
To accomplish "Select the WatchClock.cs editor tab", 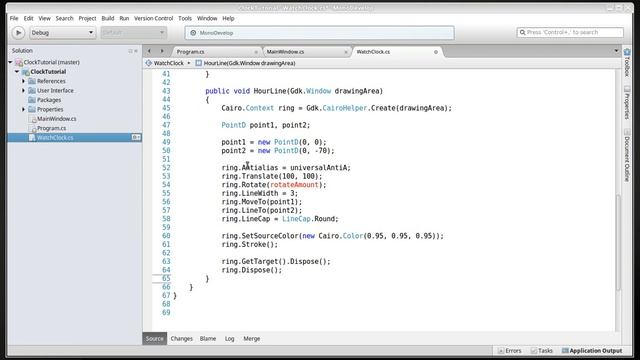I will click(373, 52).
